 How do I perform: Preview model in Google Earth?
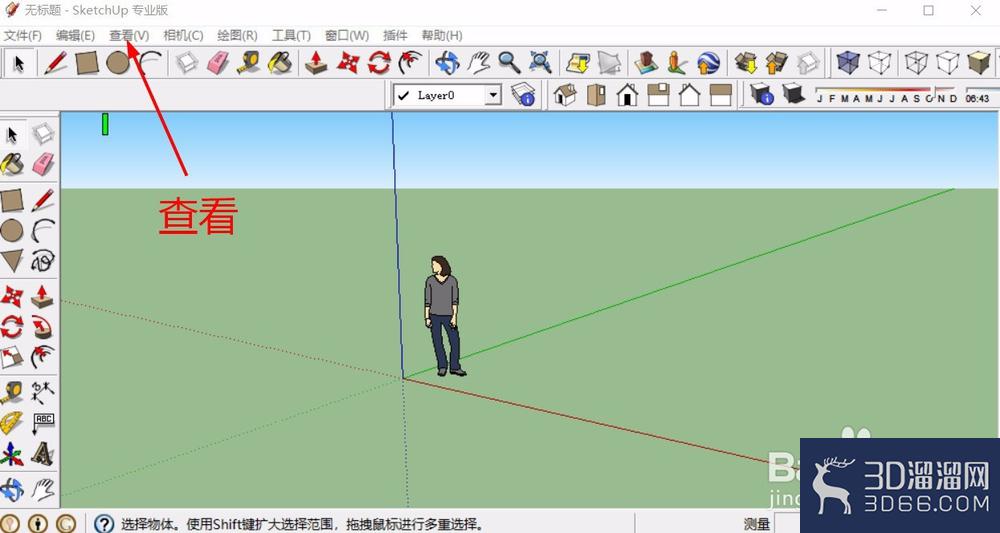click(708, 62)
